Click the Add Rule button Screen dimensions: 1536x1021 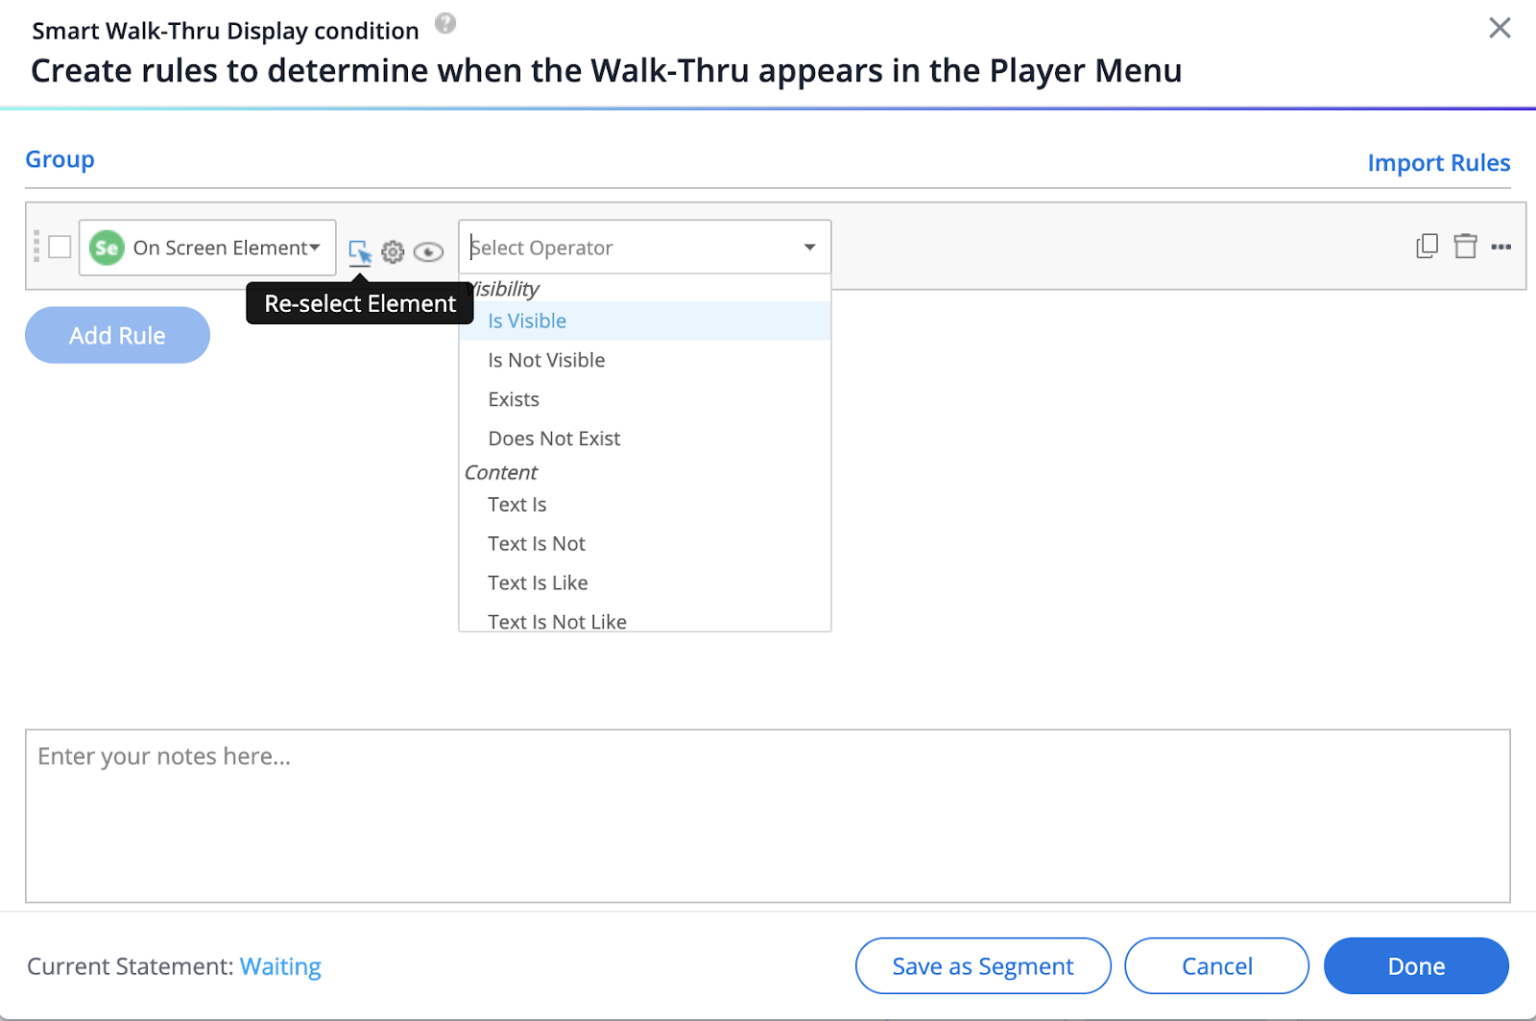point(117,335)
